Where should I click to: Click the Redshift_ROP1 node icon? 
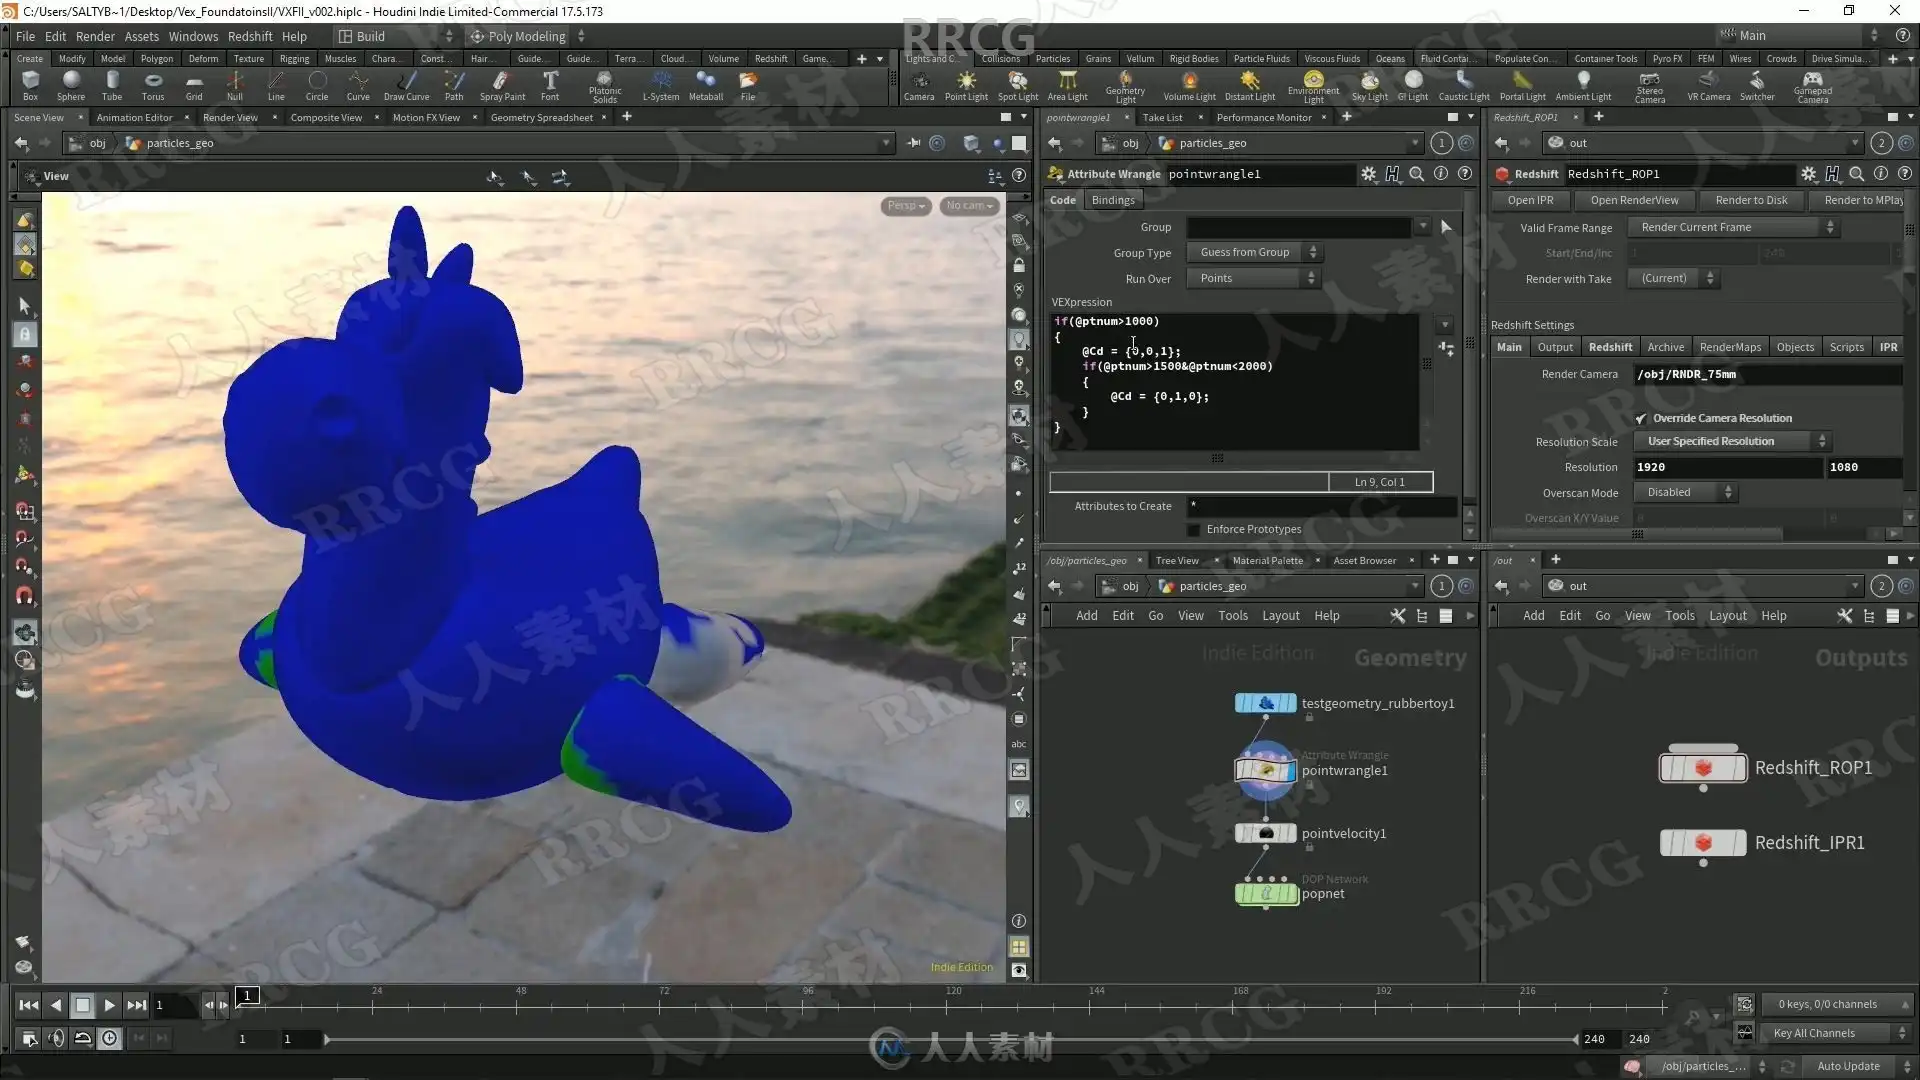coord(1703,768)
